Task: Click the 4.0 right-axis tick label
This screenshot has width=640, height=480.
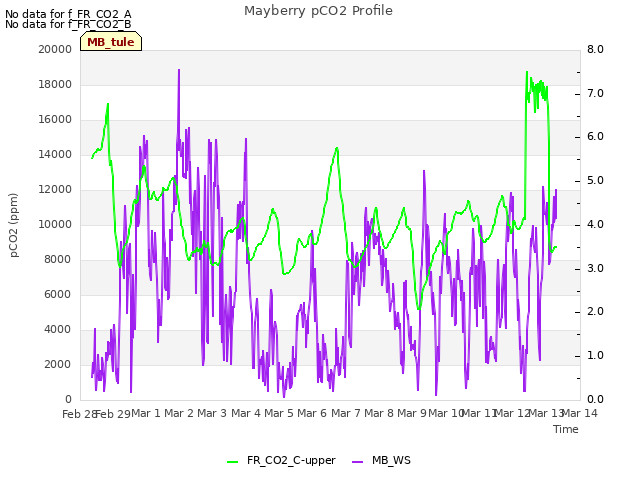Action: coord(595,224)
